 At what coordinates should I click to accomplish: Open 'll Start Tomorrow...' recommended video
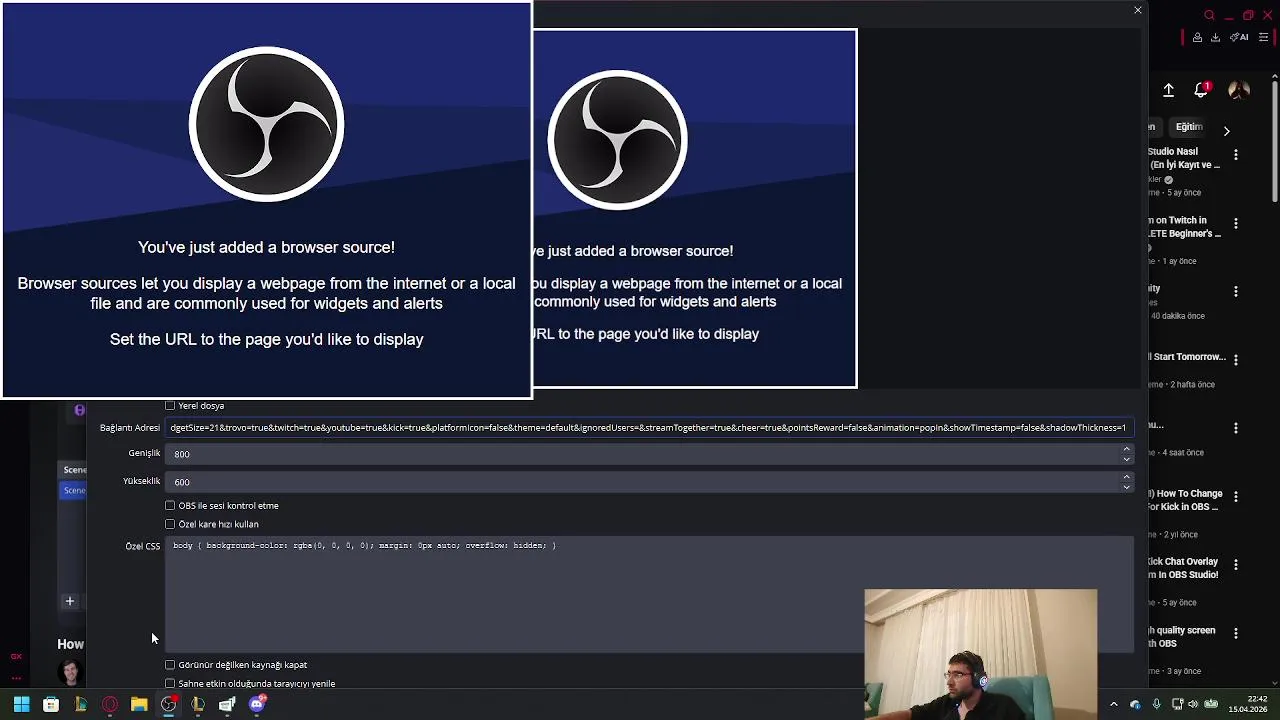pyautogui.click(x=1187, y=357)
